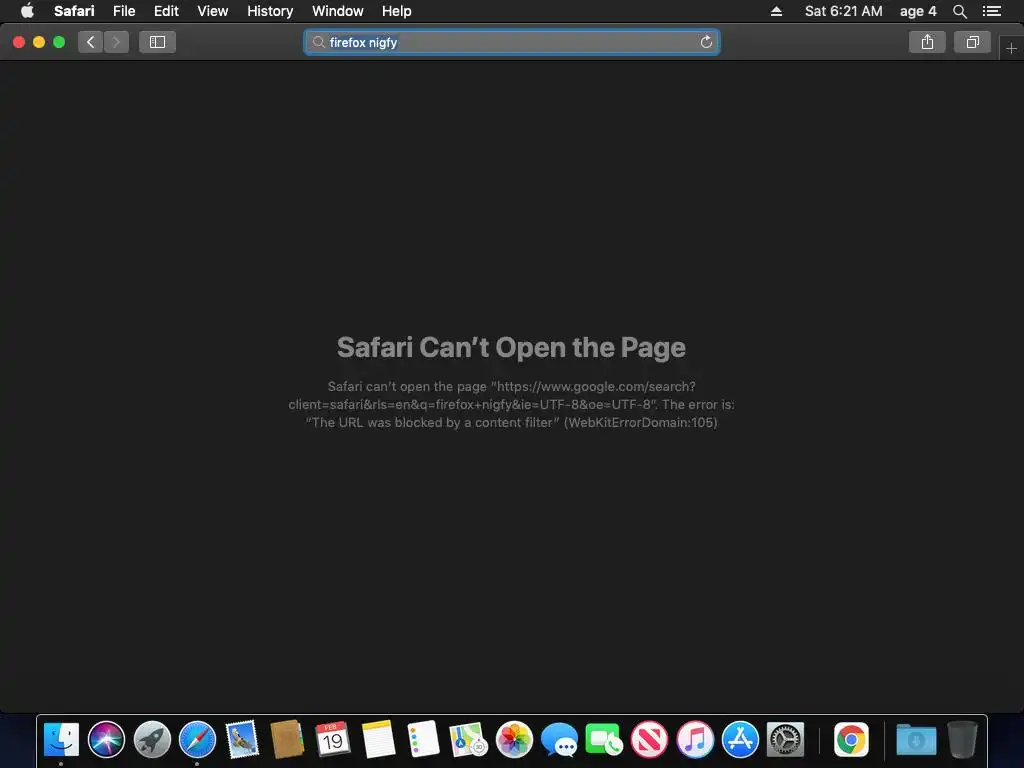The width and height of the screenshot is (1024, 768).
Task: Click the address bar with "firefox nigfy"
Action: coord(512,42)
